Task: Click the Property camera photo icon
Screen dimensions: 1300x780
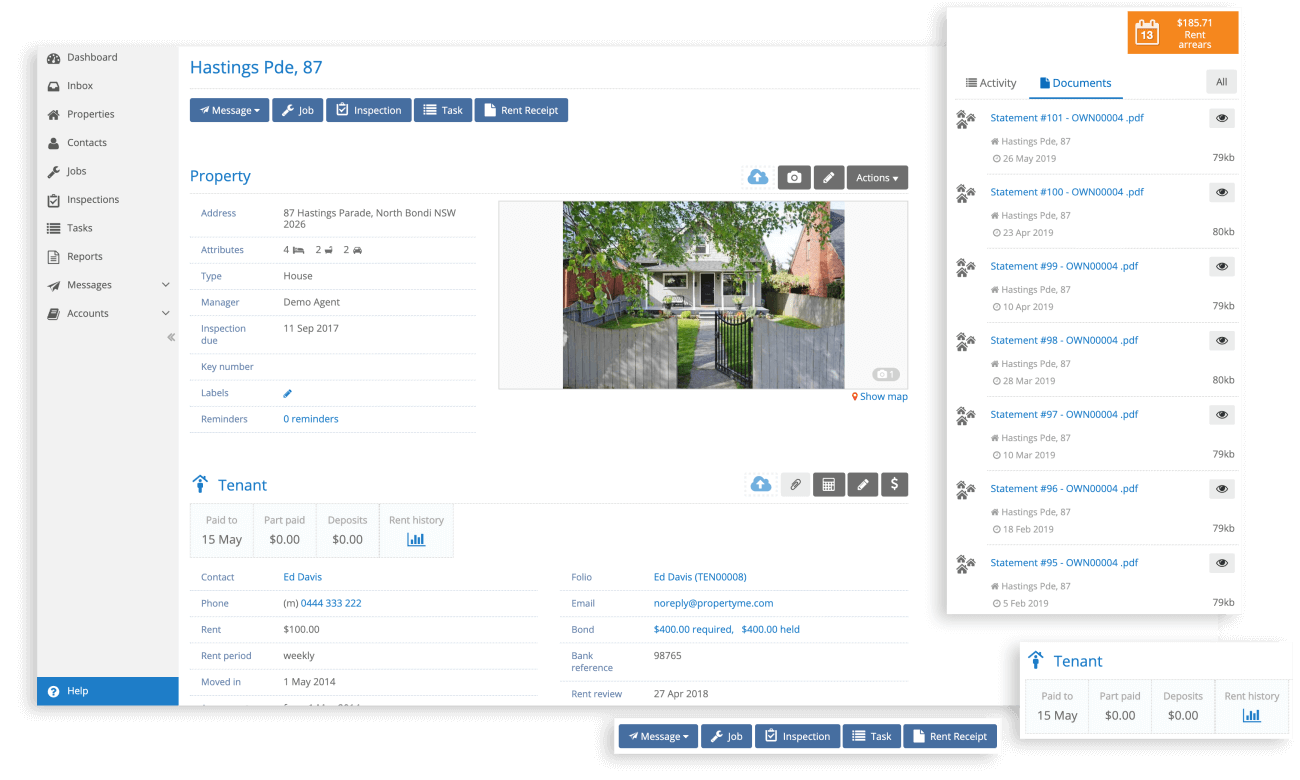Action: tap(794, 177)
